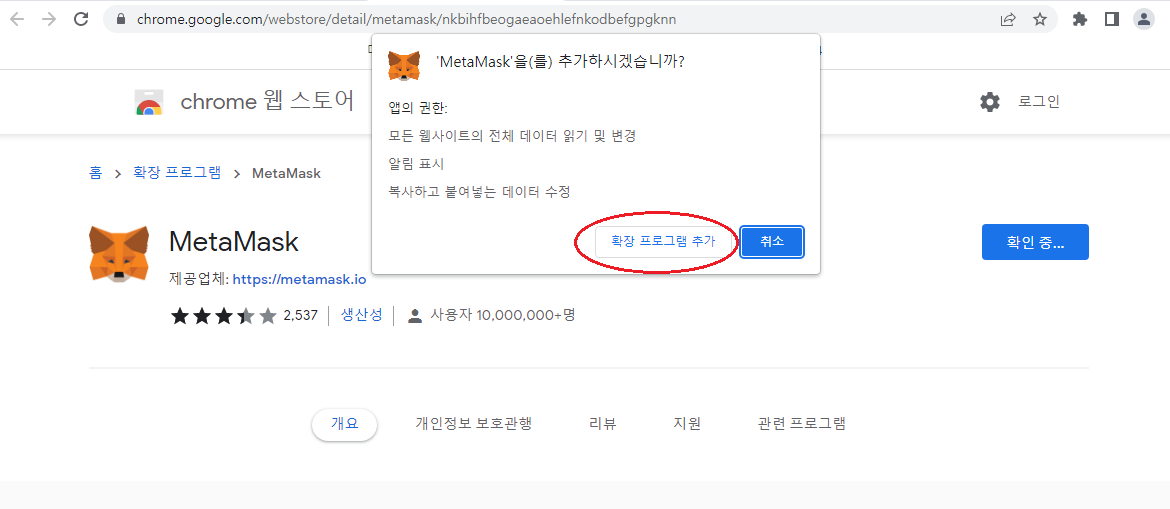Go to 홈 in the breadcrumb
This screenshot has height=509, width=1170.
[96, 173]
